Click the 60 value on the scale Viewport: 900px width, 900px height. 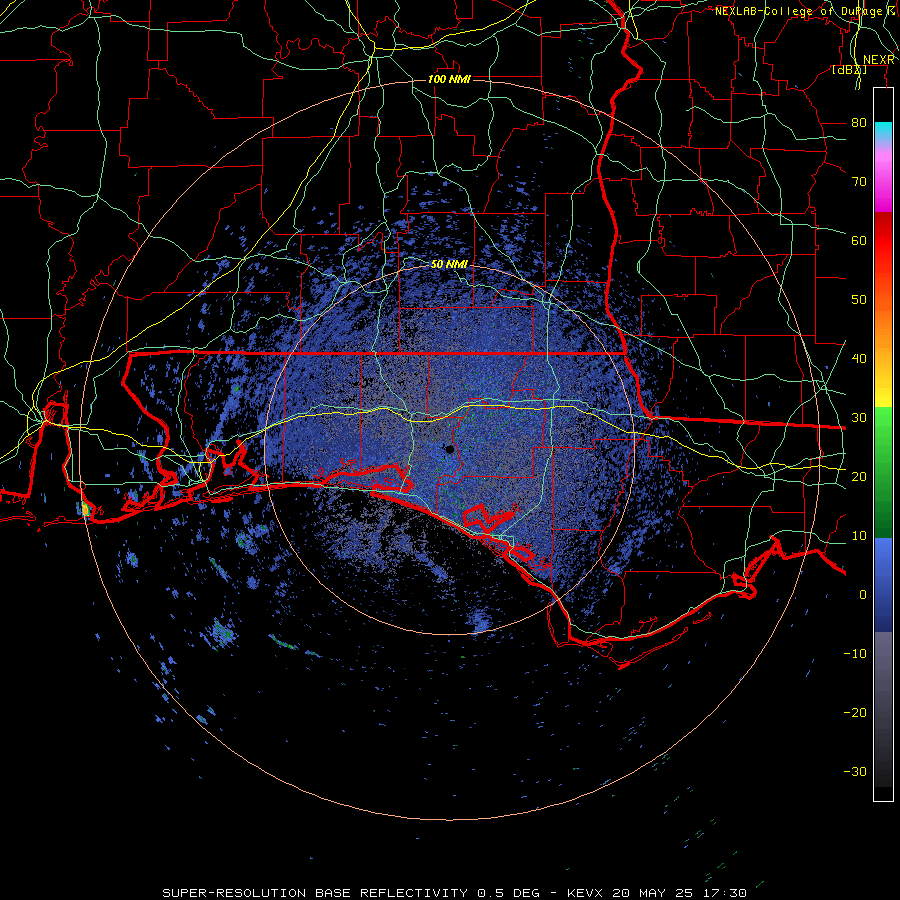pos(859,240)
